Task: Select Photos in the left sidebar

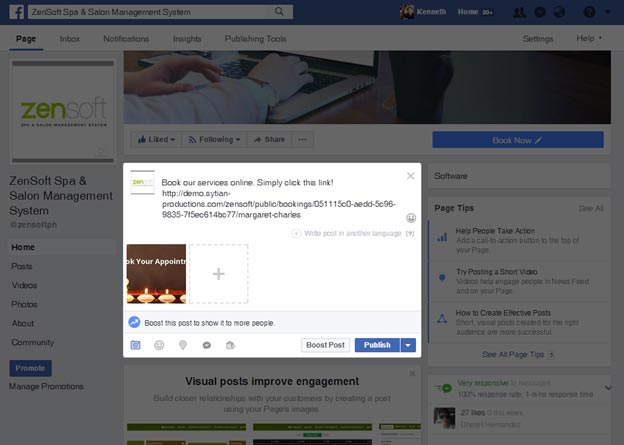Action: click(x=24, y=304)
